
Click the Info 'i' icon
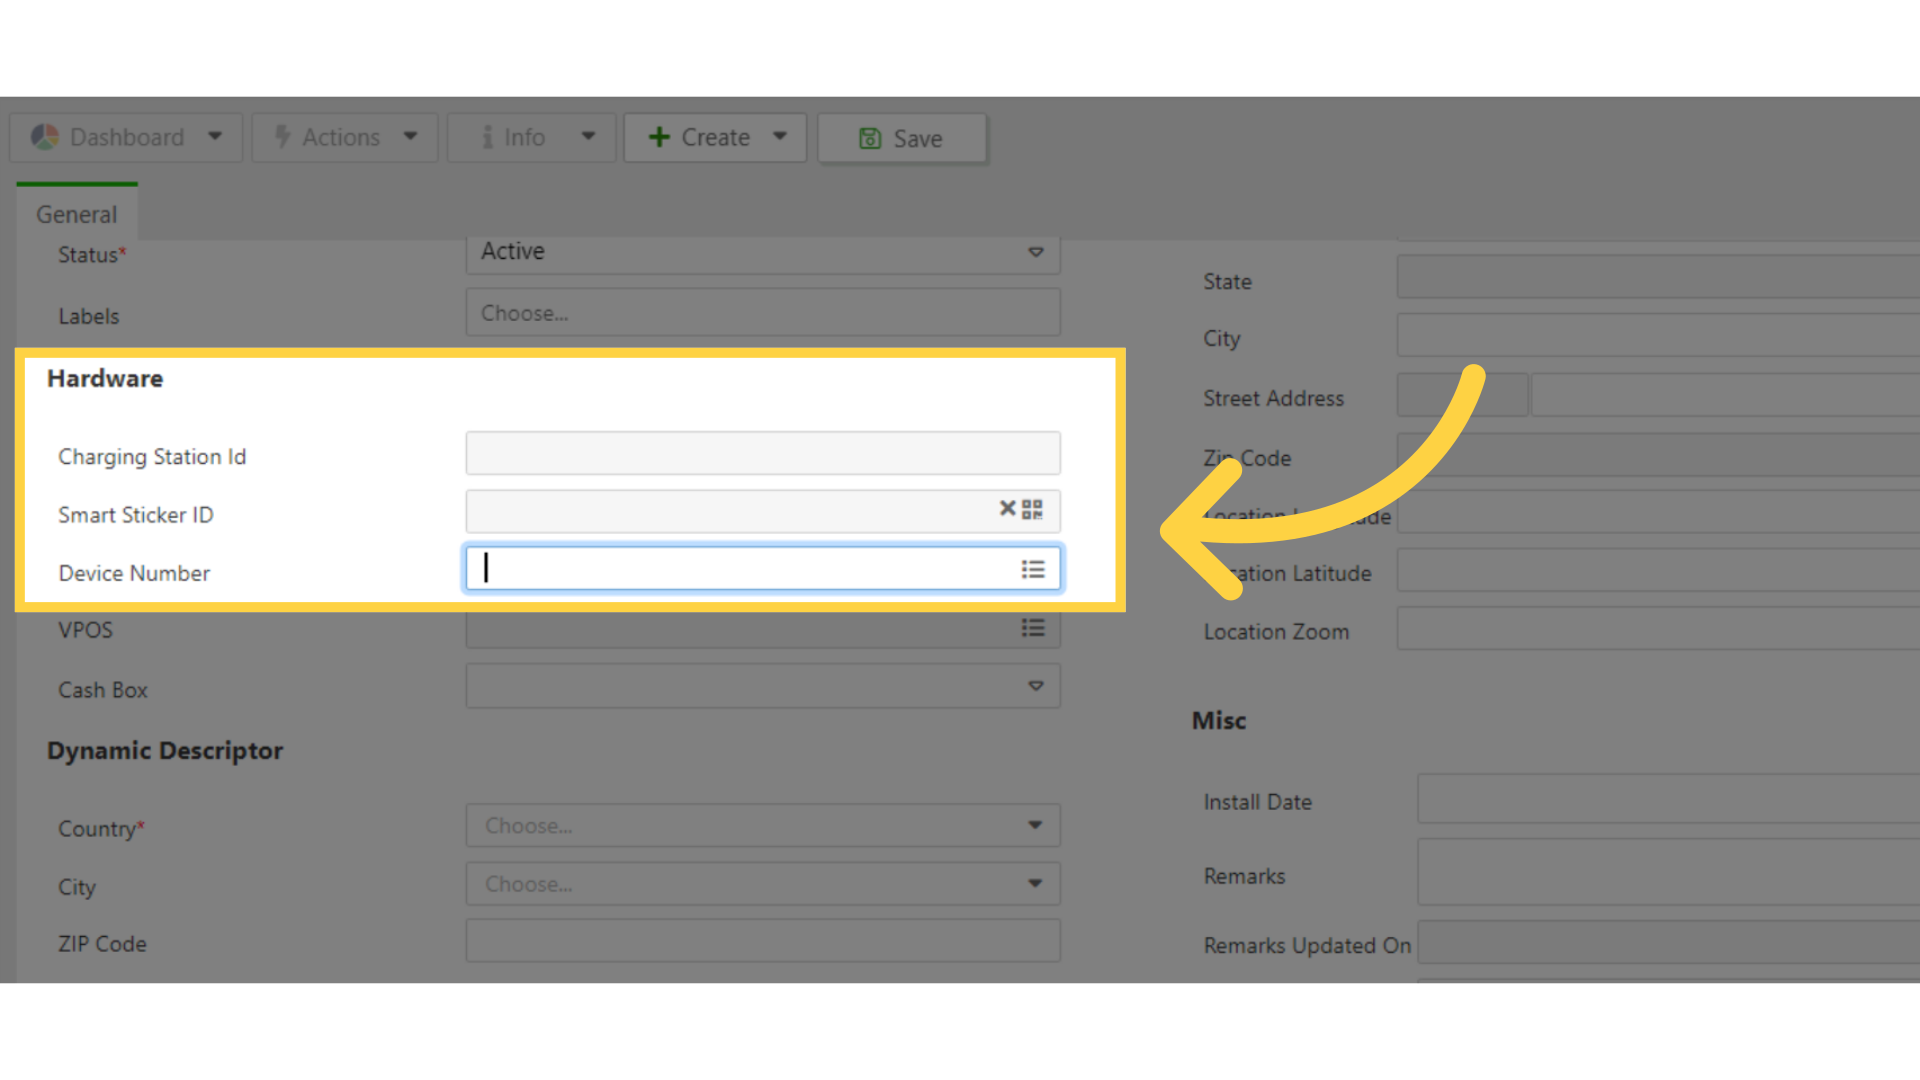[x=487, y=137]
